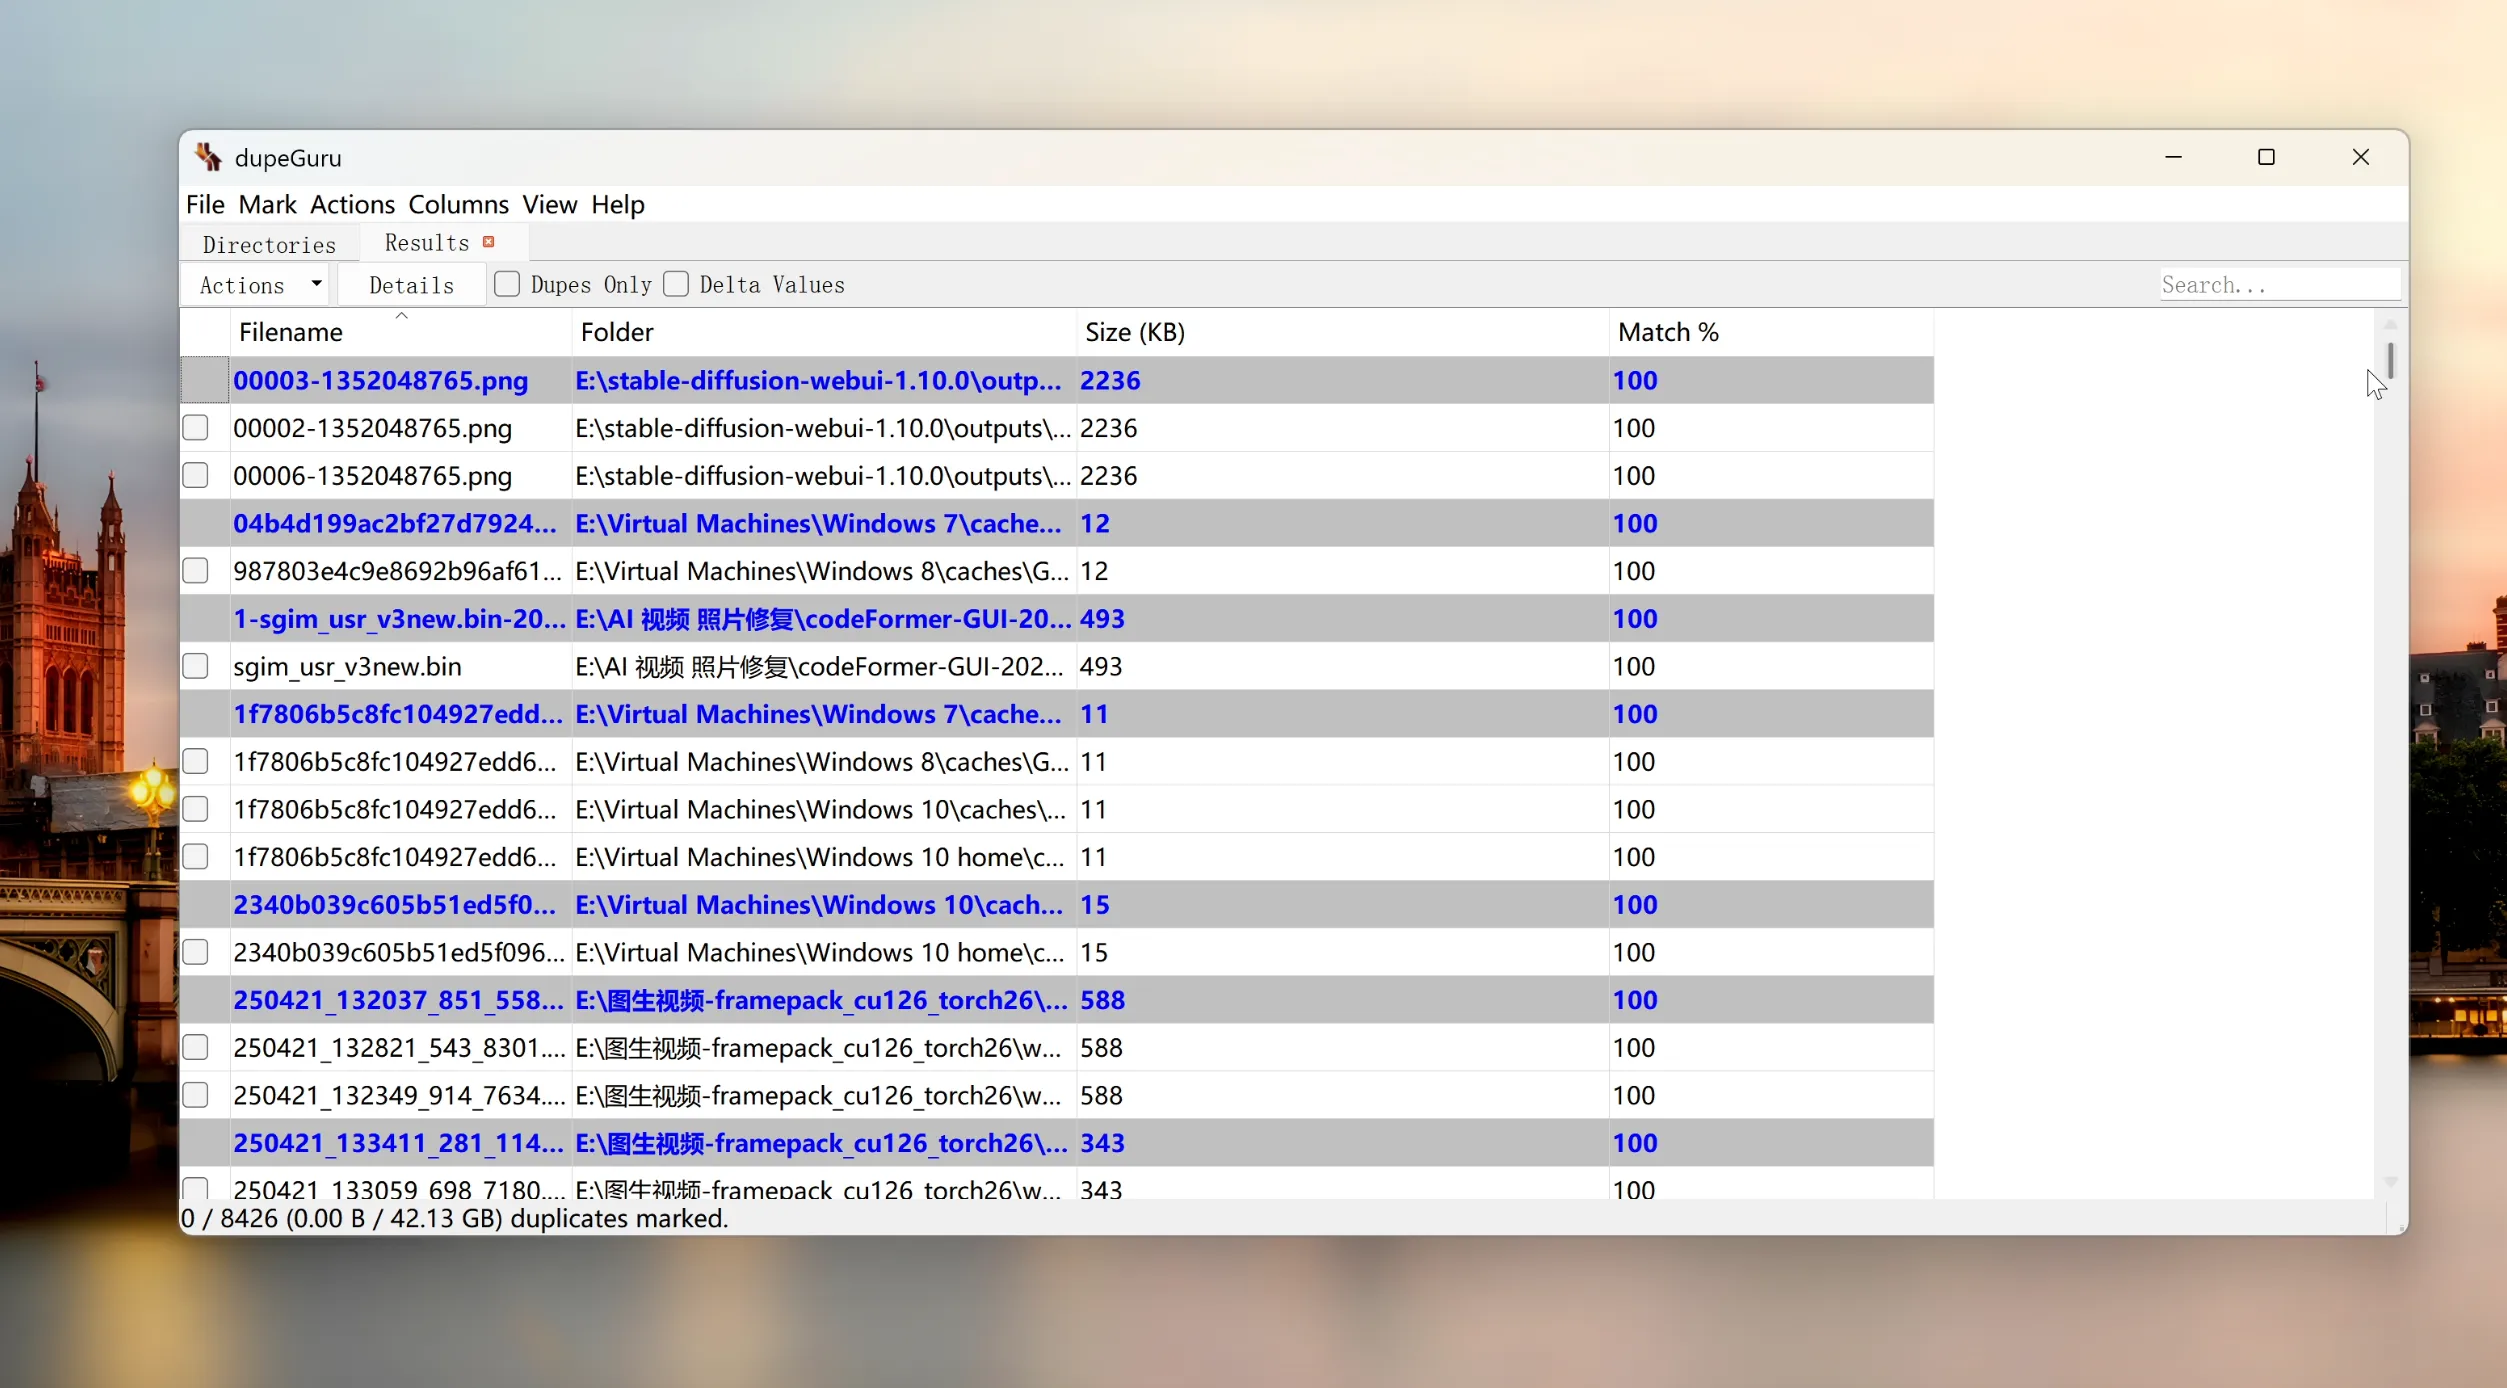Click the vertical scrollbar thumb
The image size is (2507, 1388).
pos(2390,360)
